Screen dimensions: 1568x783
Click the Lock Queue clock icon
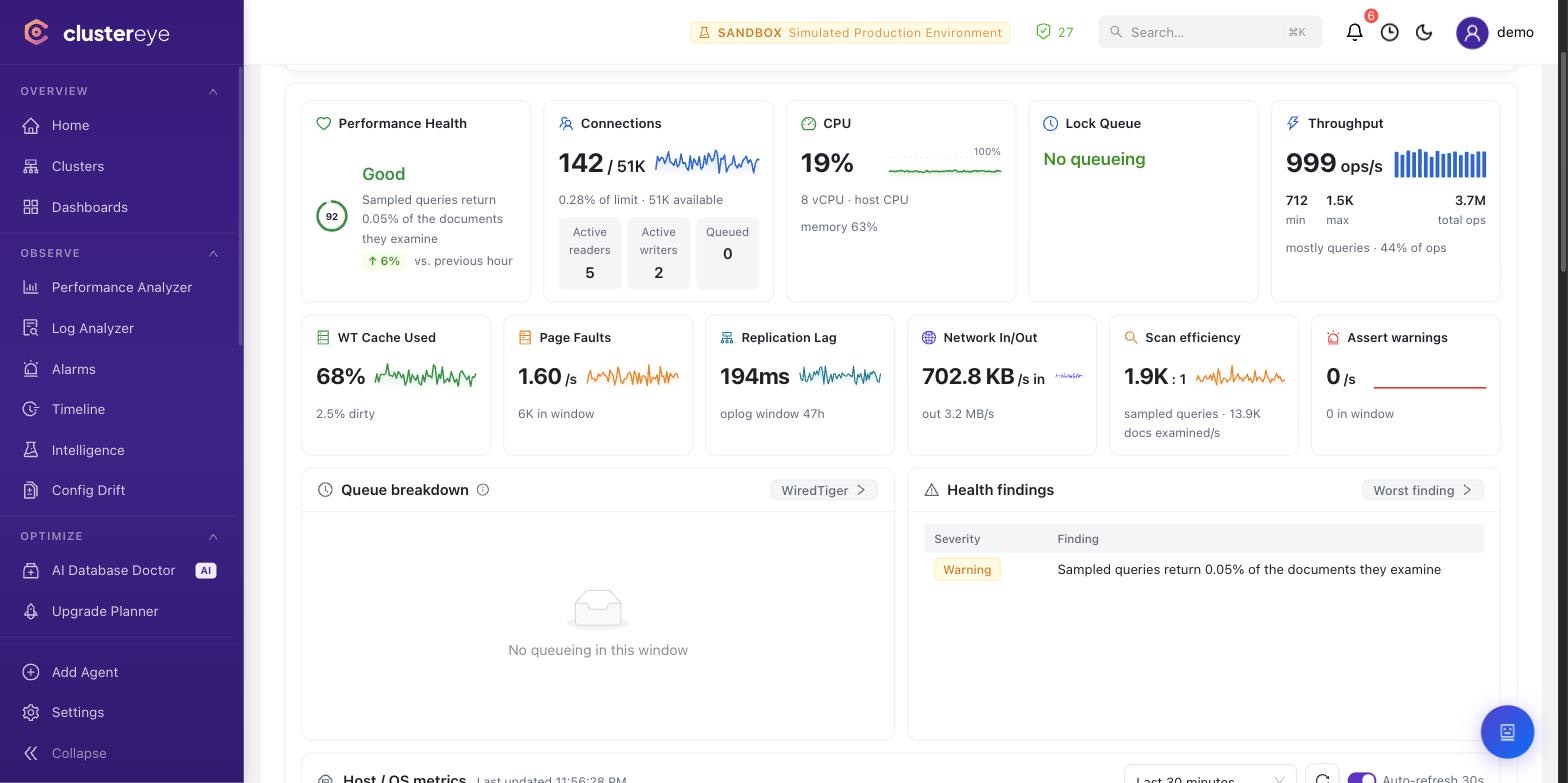(x=1050, y=124)
